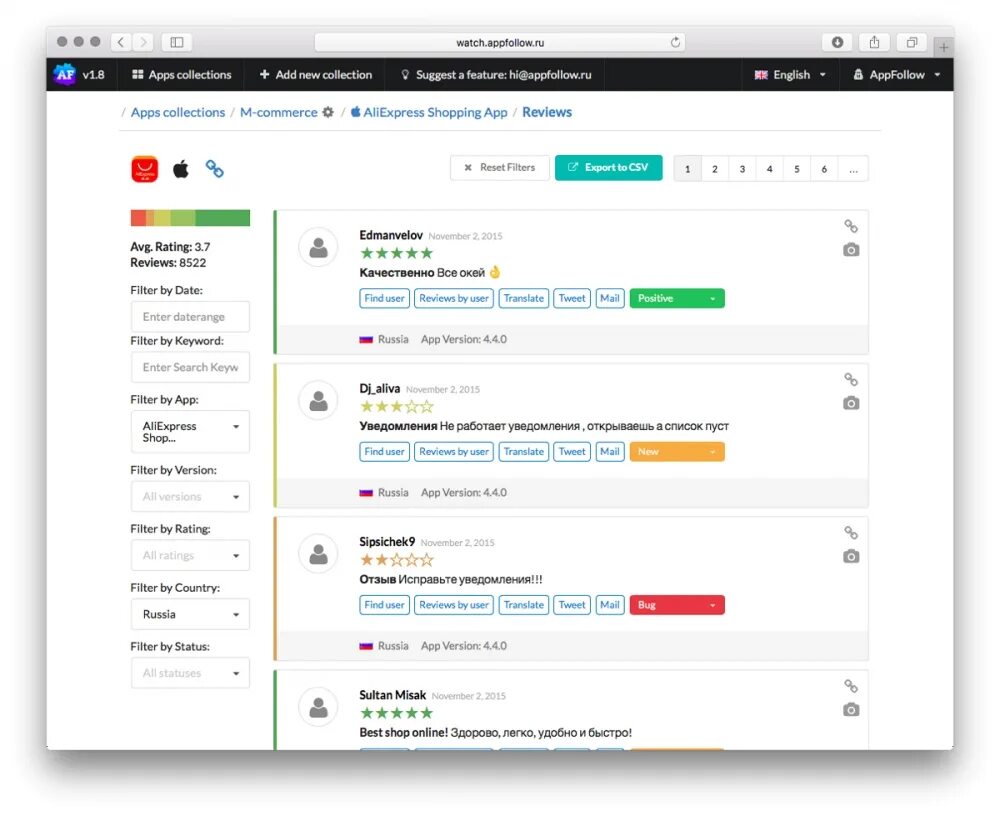1000x816 pixels.
Task: Expand All statuses dropdown
Action: tap(190, 672)
